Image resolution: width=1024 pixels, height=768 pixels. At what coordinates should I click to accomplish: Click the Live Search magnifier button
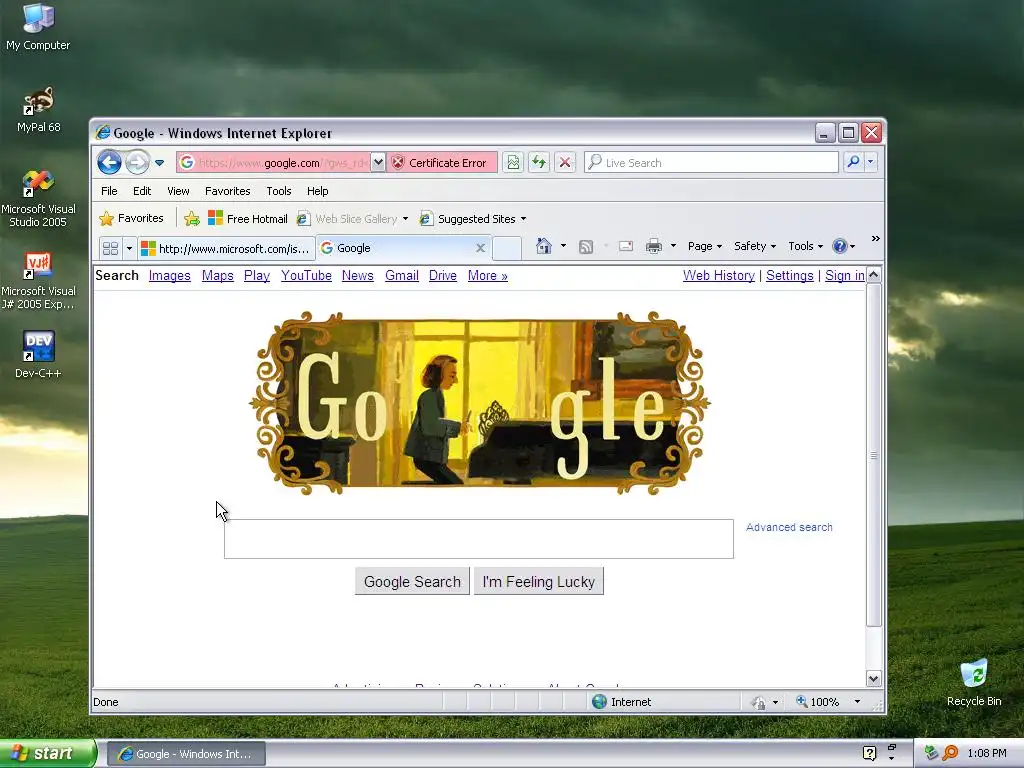click(853, 162)
